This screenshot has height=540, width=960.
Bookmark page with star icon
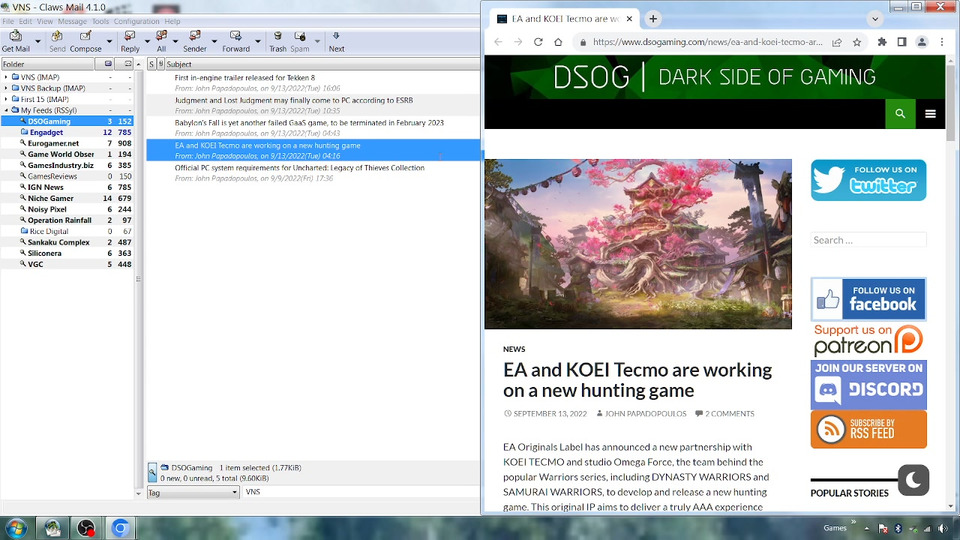[857, 42]
